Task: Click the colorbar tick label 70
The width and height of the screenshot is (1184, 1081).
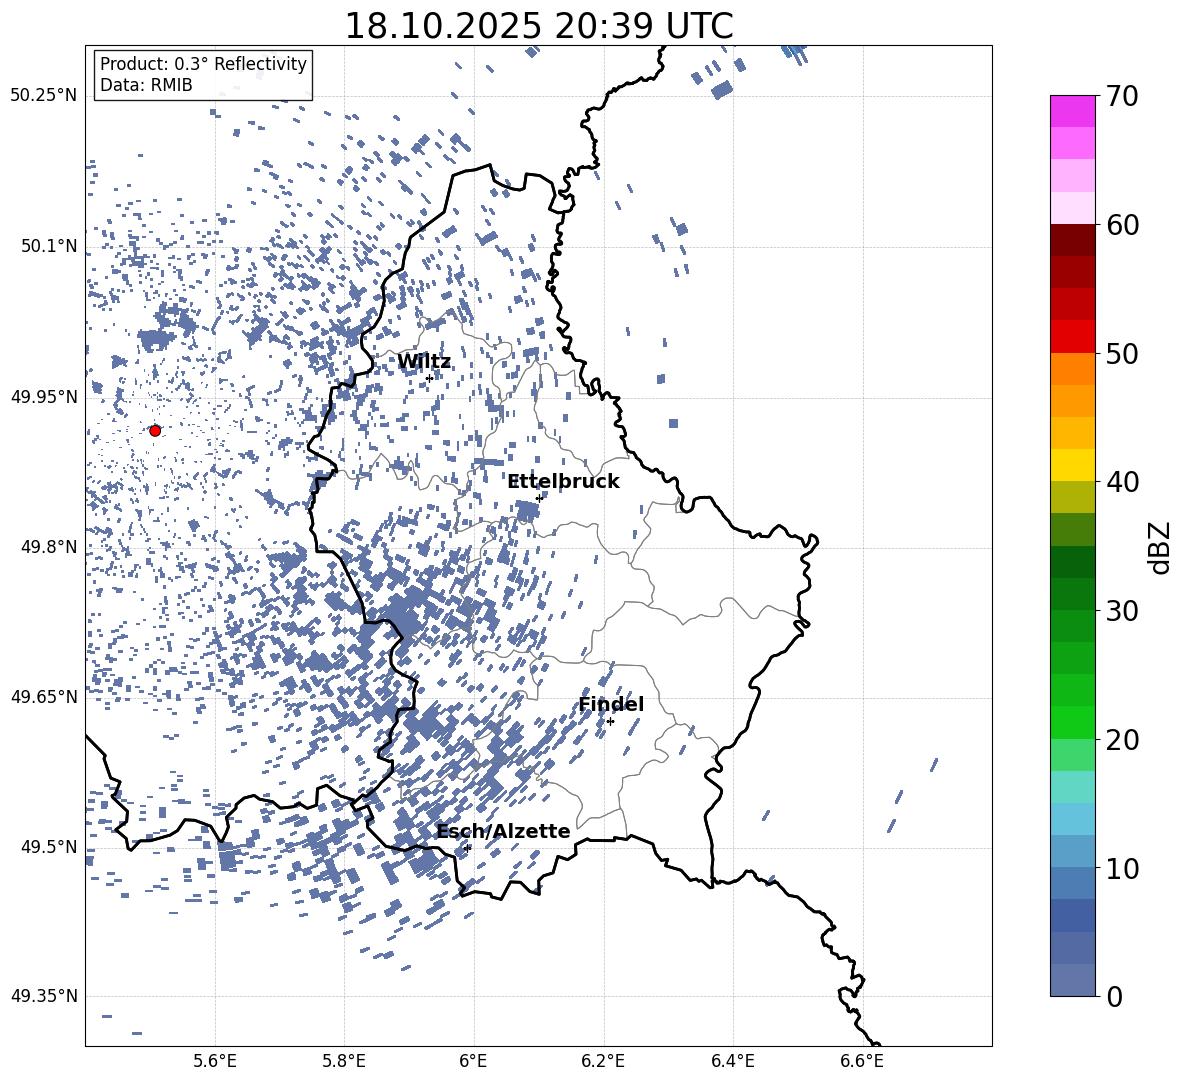Action: point(1122,96)
